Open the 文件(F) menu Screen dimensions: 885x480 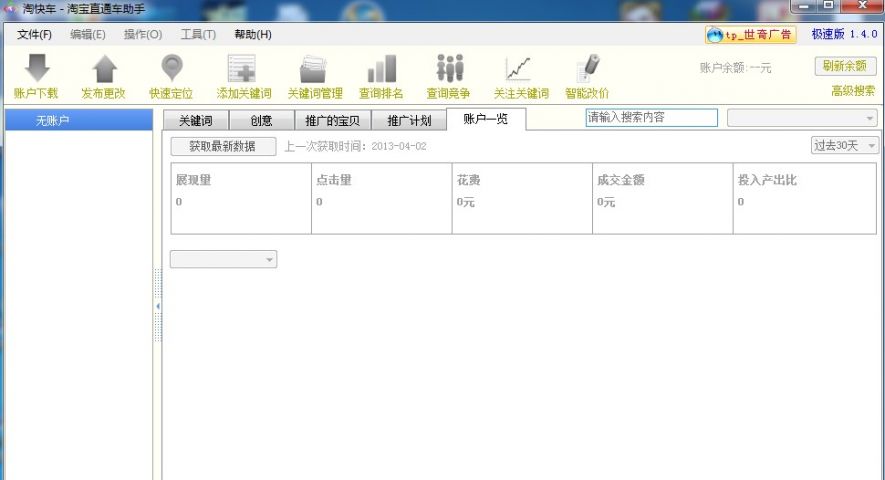click(34, 35)
